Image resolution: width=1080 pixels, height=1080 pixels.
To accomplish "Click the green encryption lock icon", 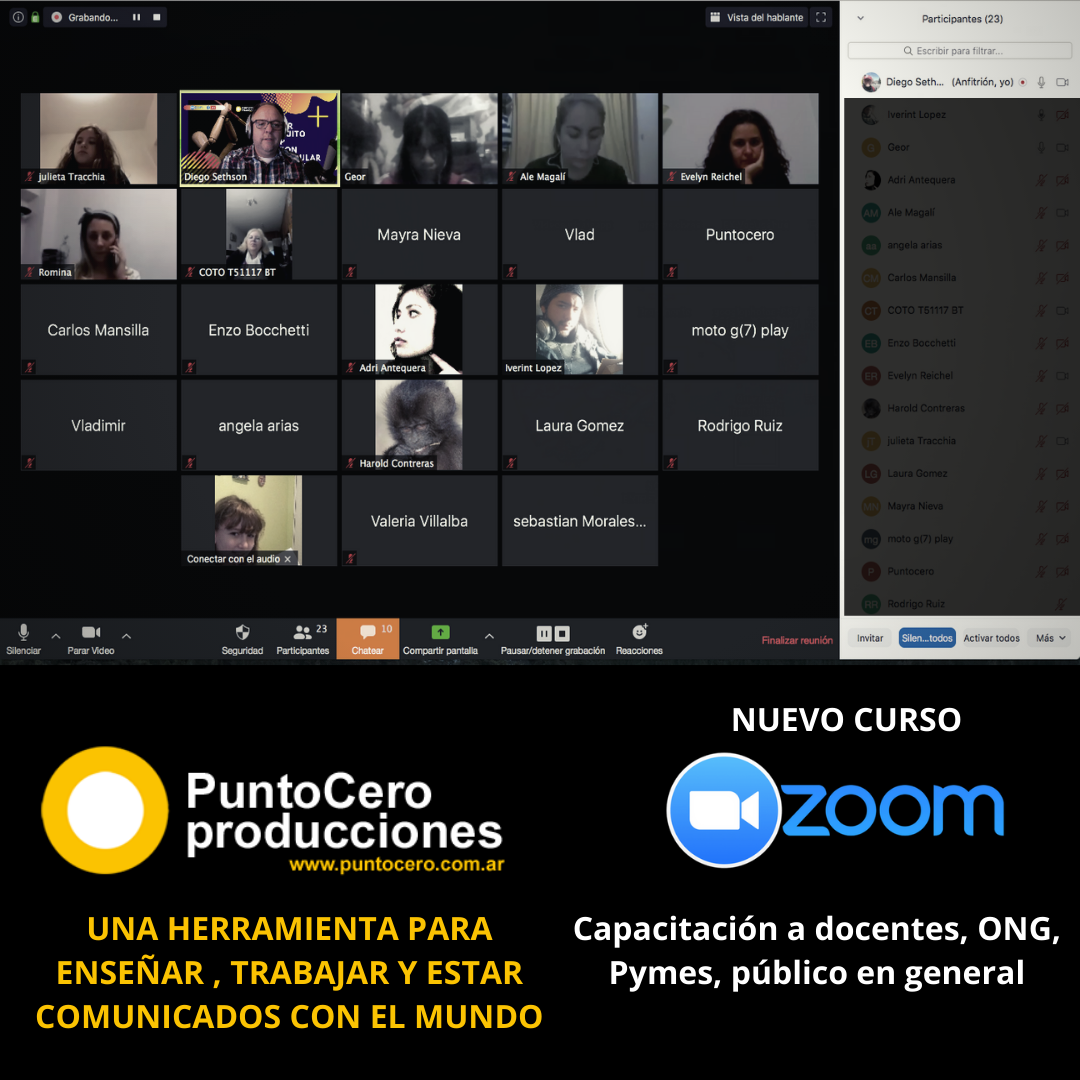I will click(35, 17).
